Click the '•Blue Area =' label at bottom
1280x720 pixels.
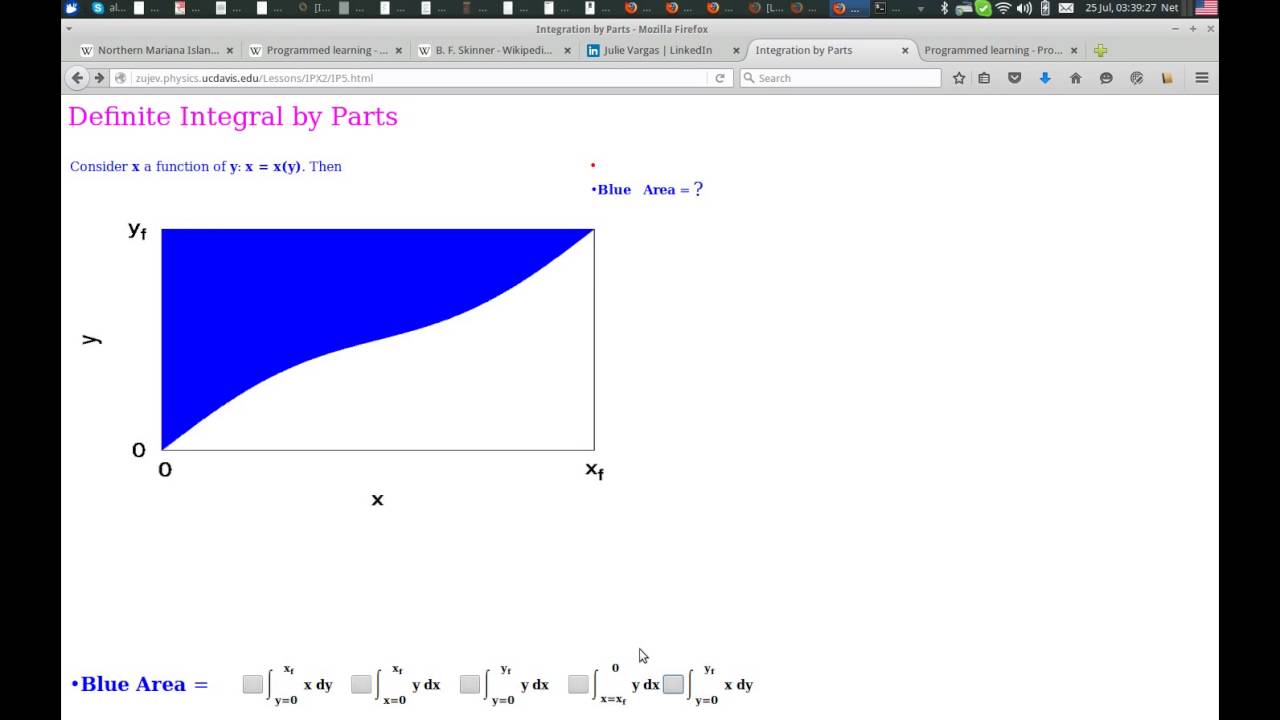pyautogui.click(x=140, y=684)
